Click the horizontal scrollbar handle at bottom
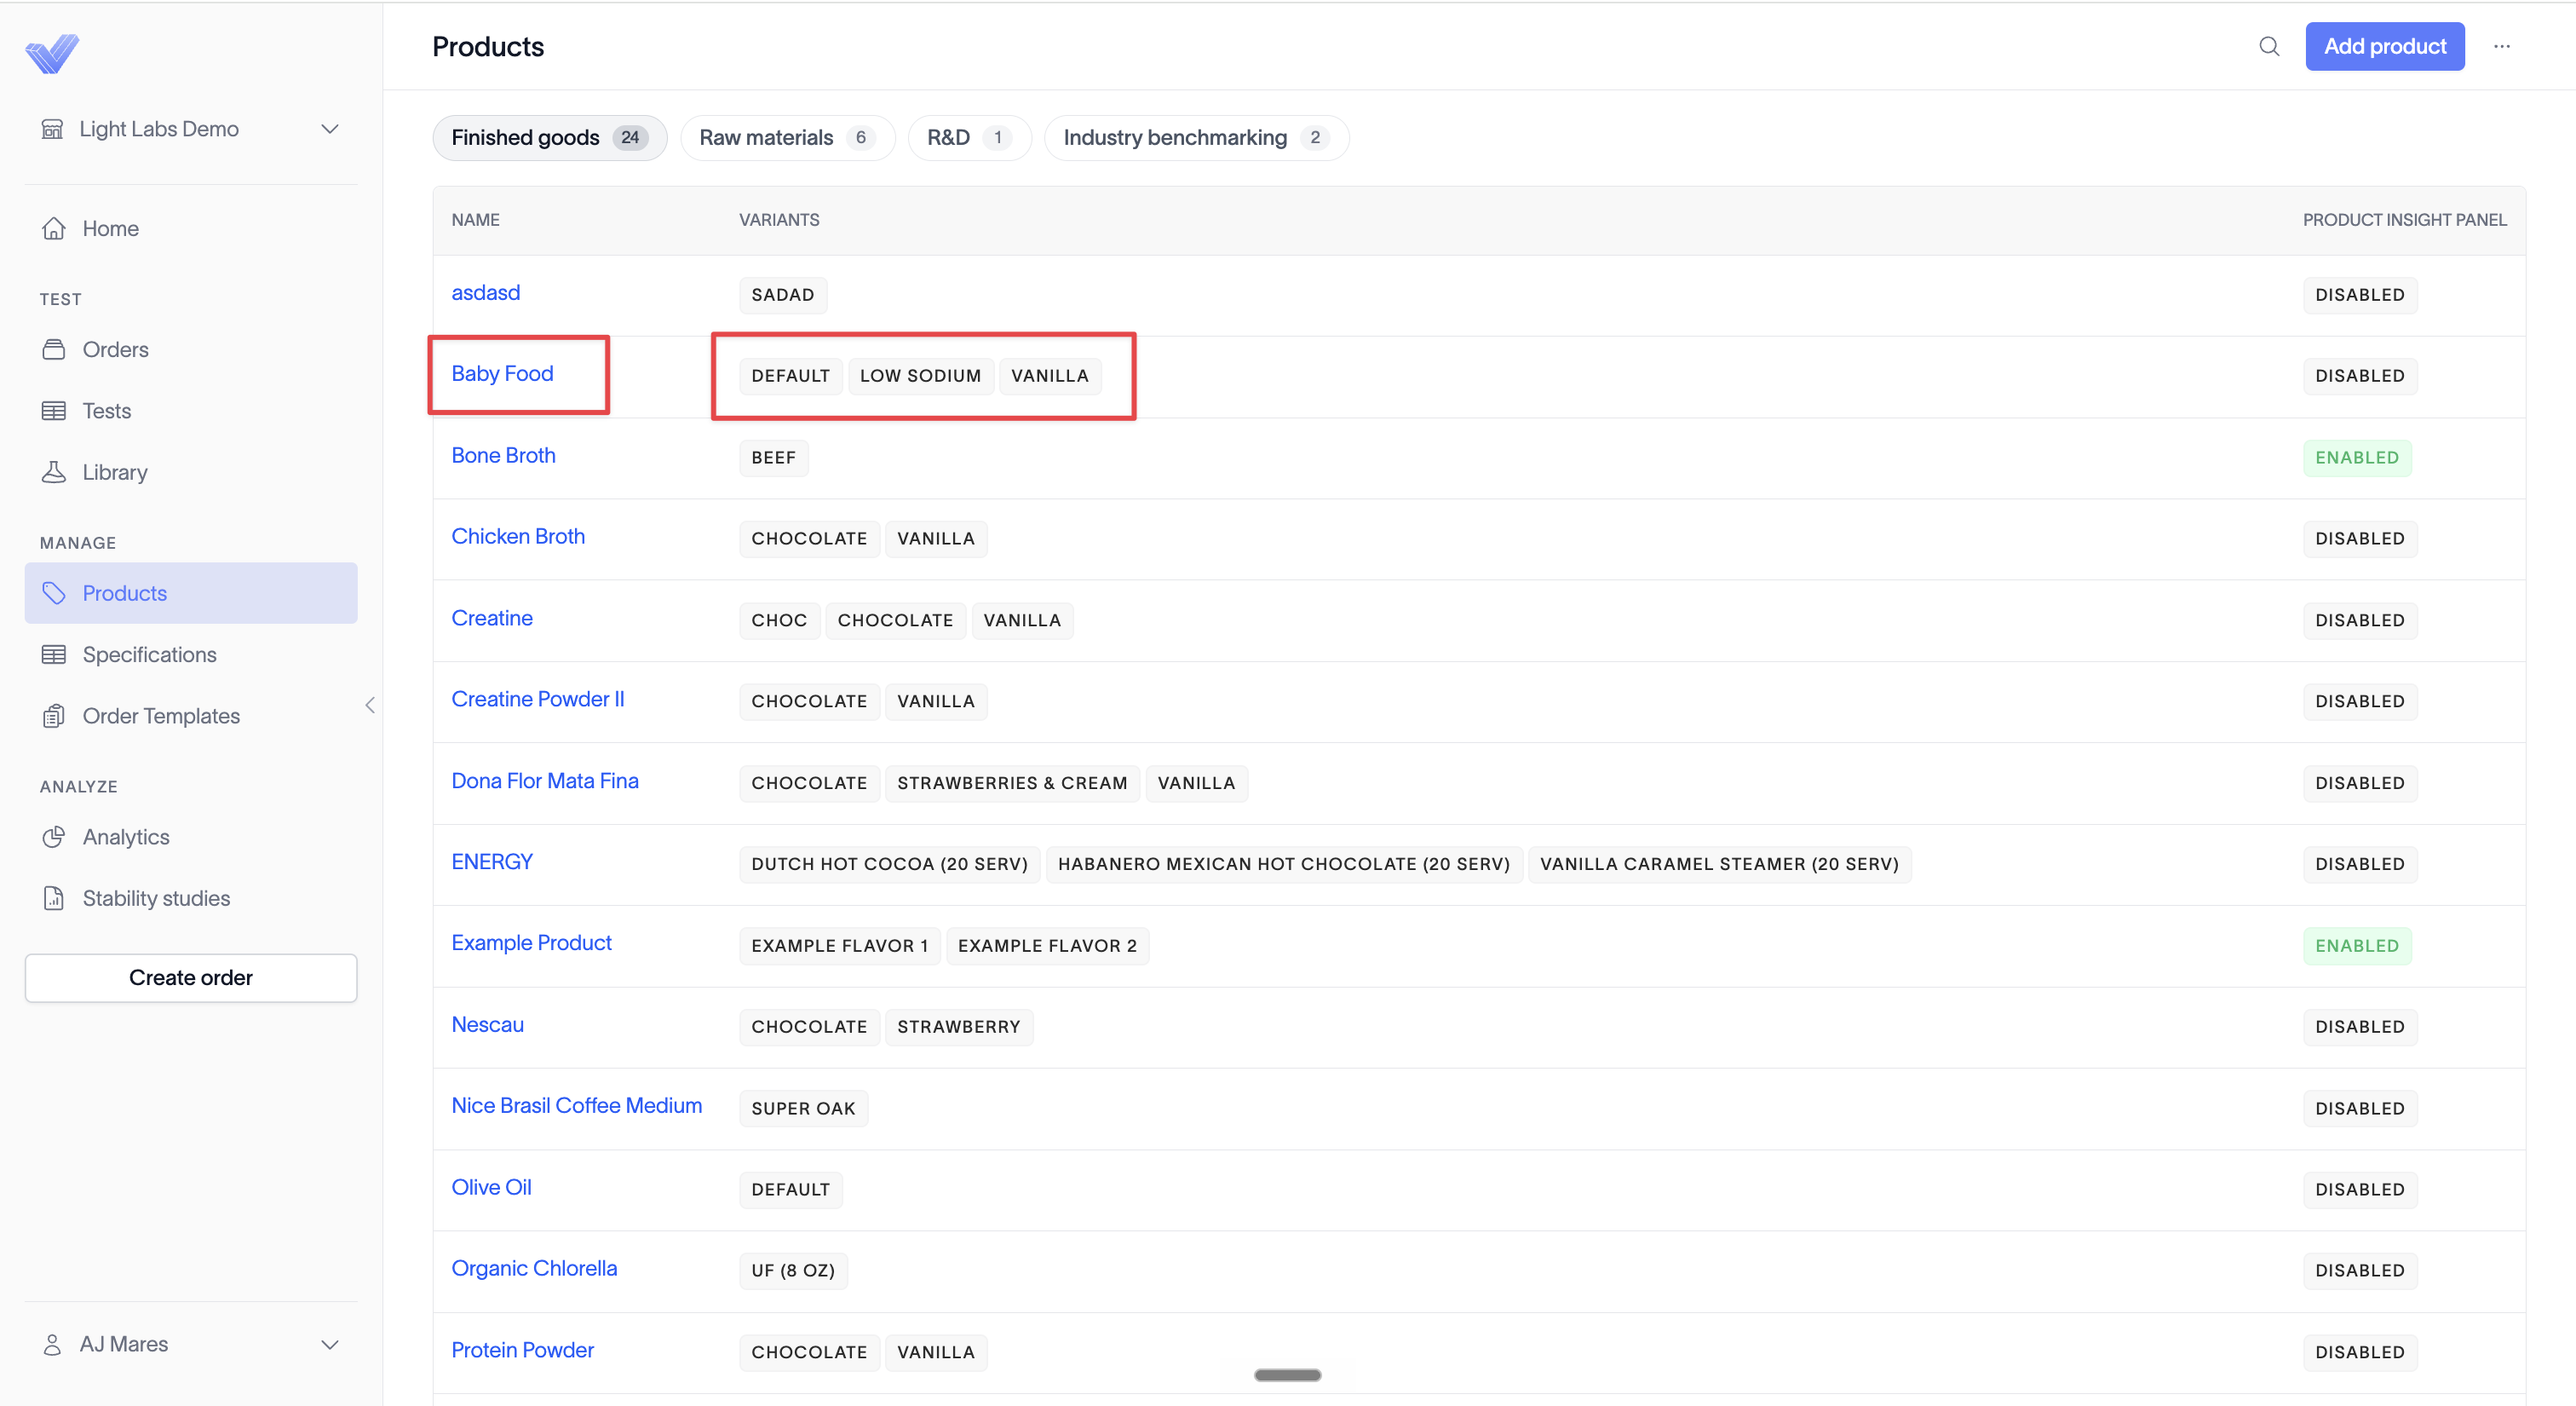The width and height of the screenshot is (2576, 1406). tap(1288, 1375)
